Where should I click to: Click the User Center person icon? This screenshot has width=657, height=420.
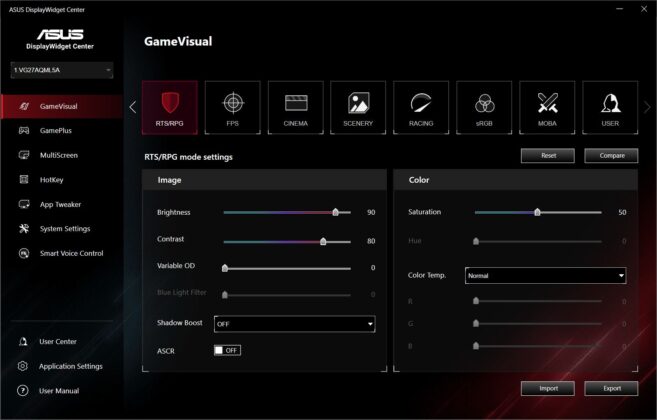(x=23, y=342)
